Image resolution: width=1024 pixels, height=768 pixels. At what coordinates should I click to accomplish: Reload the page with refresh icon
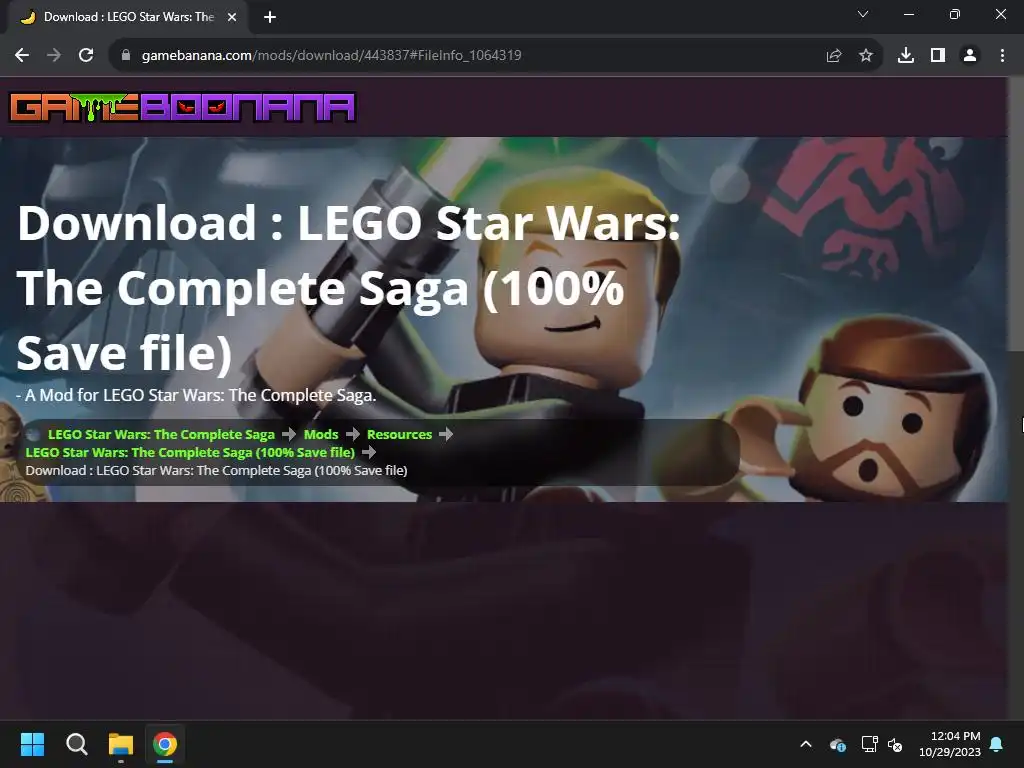pyautogui.click(x=86, y=56)
